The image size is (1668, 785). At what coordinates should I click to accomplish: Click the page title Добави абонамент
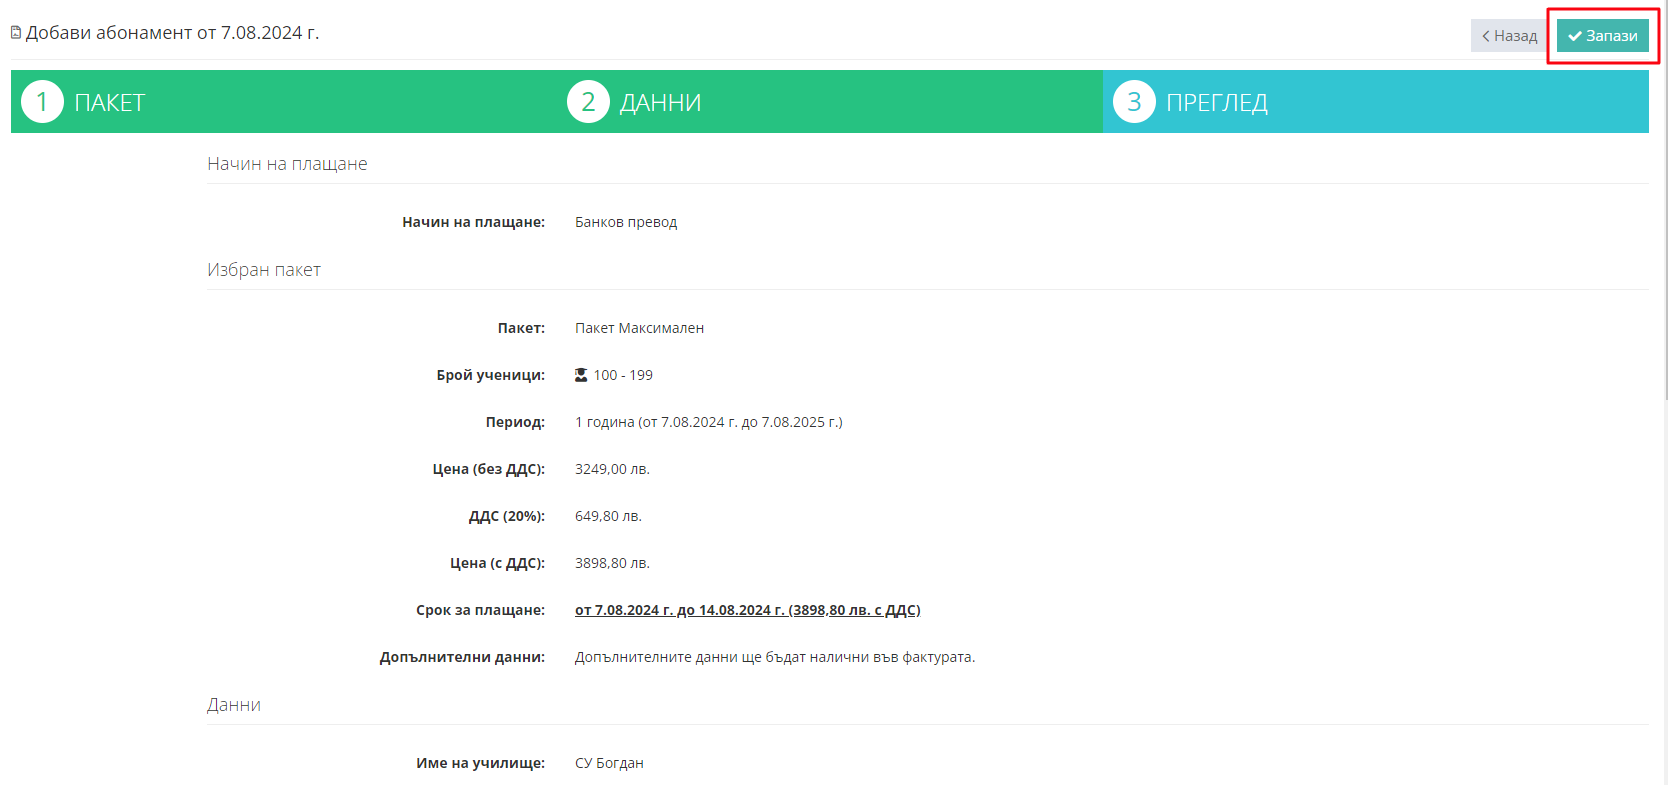click(172, 33)
